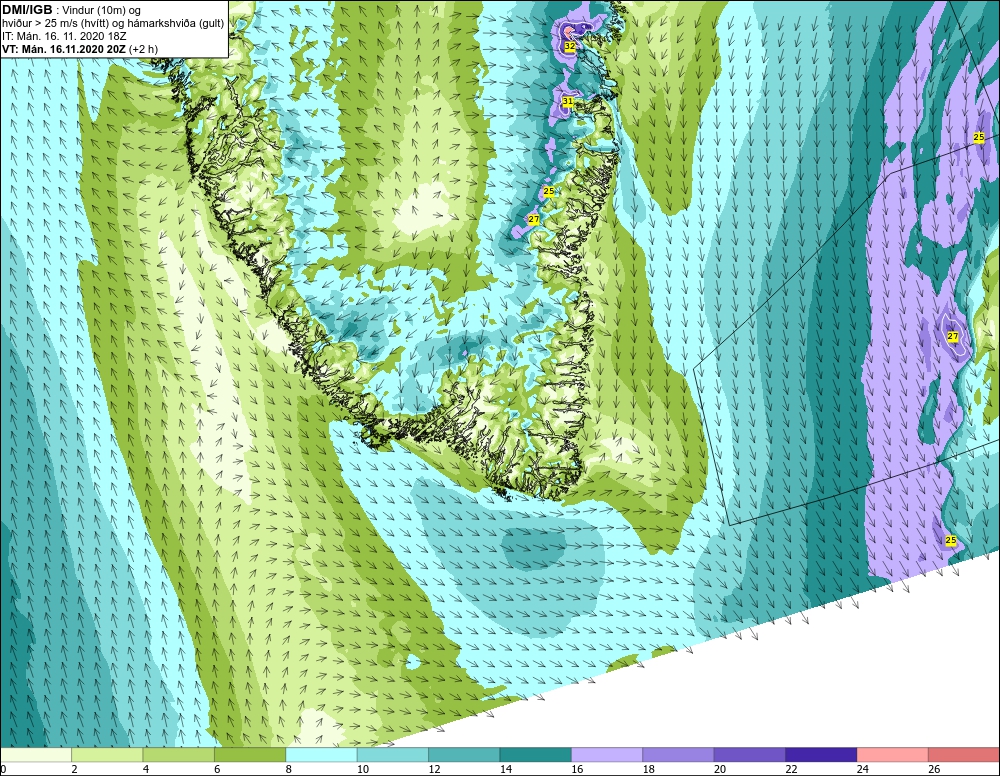Click the valid time 'VT: Mán. 16.11.2020 20Z'
Screen dimensions: 1000x776
(64, 49)
